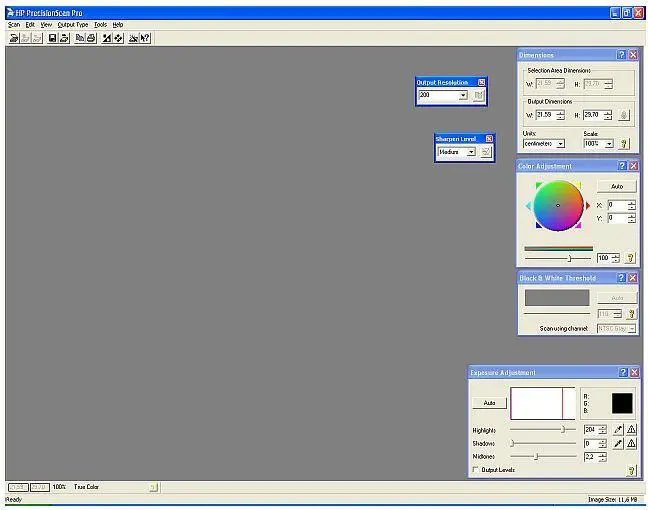The height and width of the screenshot is (510, 648).
Task: Click the rotate/mirror toolbar icon
Action: 118,38
